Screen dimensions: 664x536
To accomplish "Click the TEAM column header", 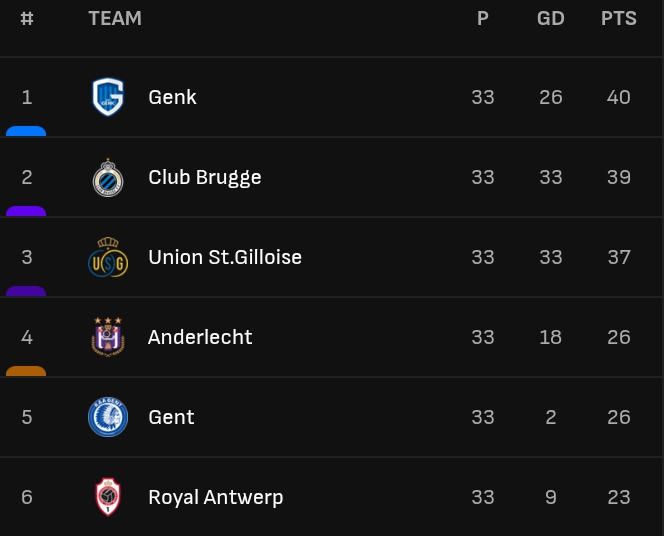I will click(115, 18).
